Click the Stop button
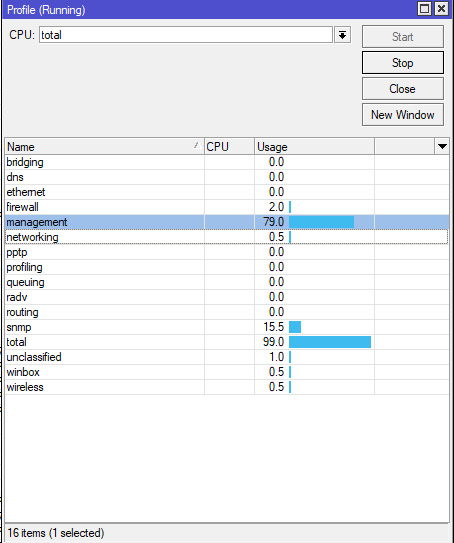The height and width of the screenshot is (543, 454). 403,63
